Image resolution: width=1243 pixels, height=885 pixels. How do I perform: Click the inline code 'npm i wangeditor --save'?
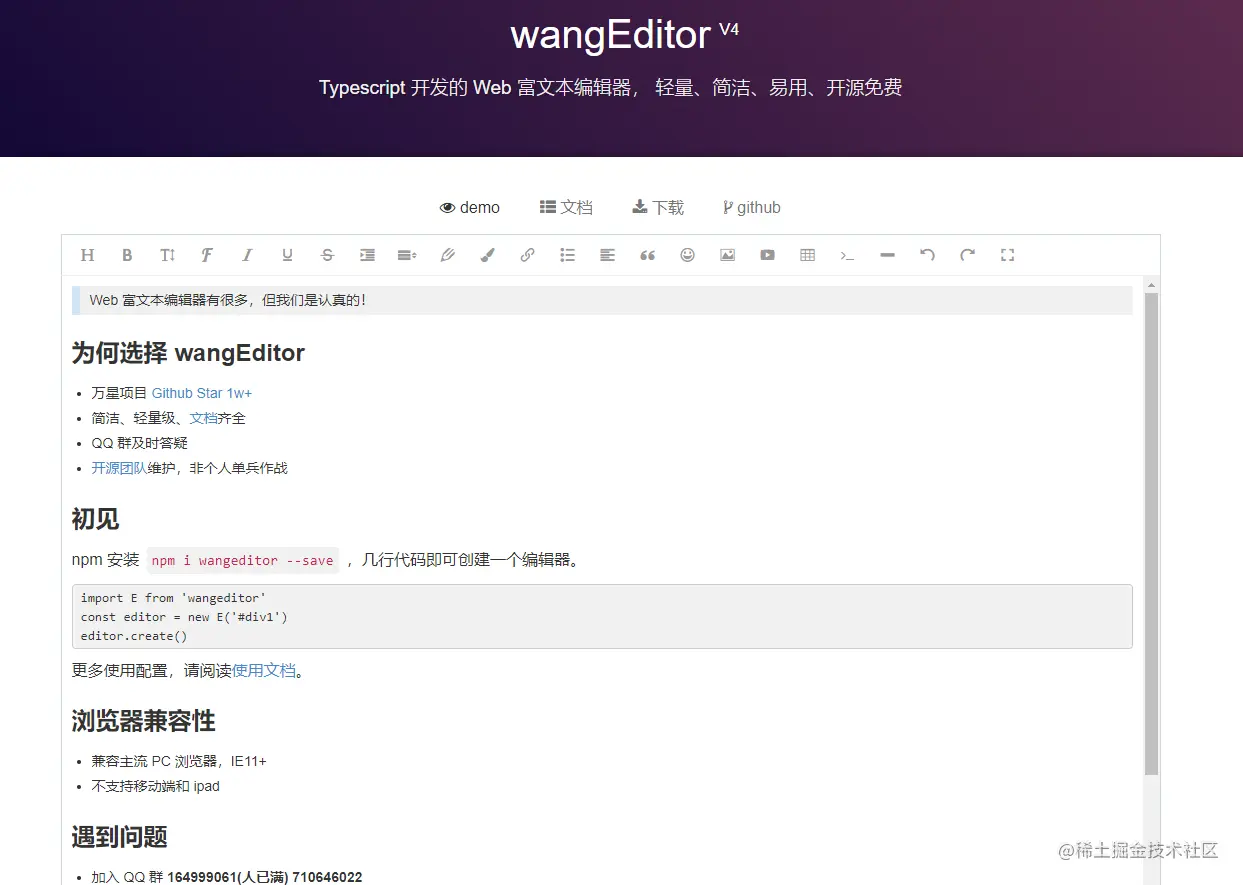coord(243,560)
